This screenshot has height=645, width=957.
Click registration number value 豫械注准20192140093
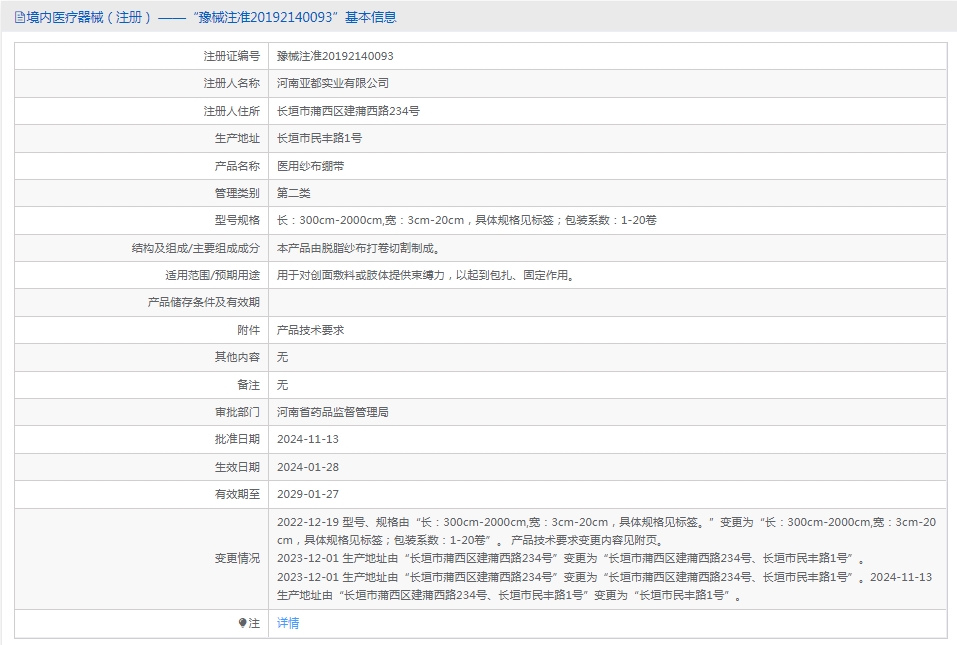pos(335,56)
